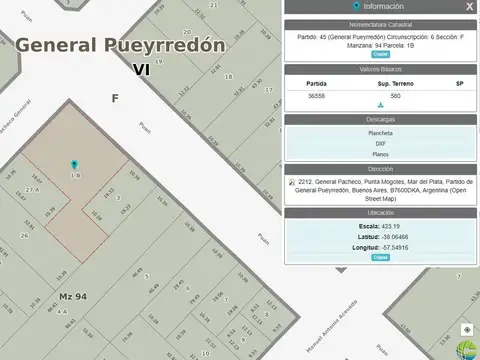Copy the Ubicación coordinates with Copiar

(380, 257)
